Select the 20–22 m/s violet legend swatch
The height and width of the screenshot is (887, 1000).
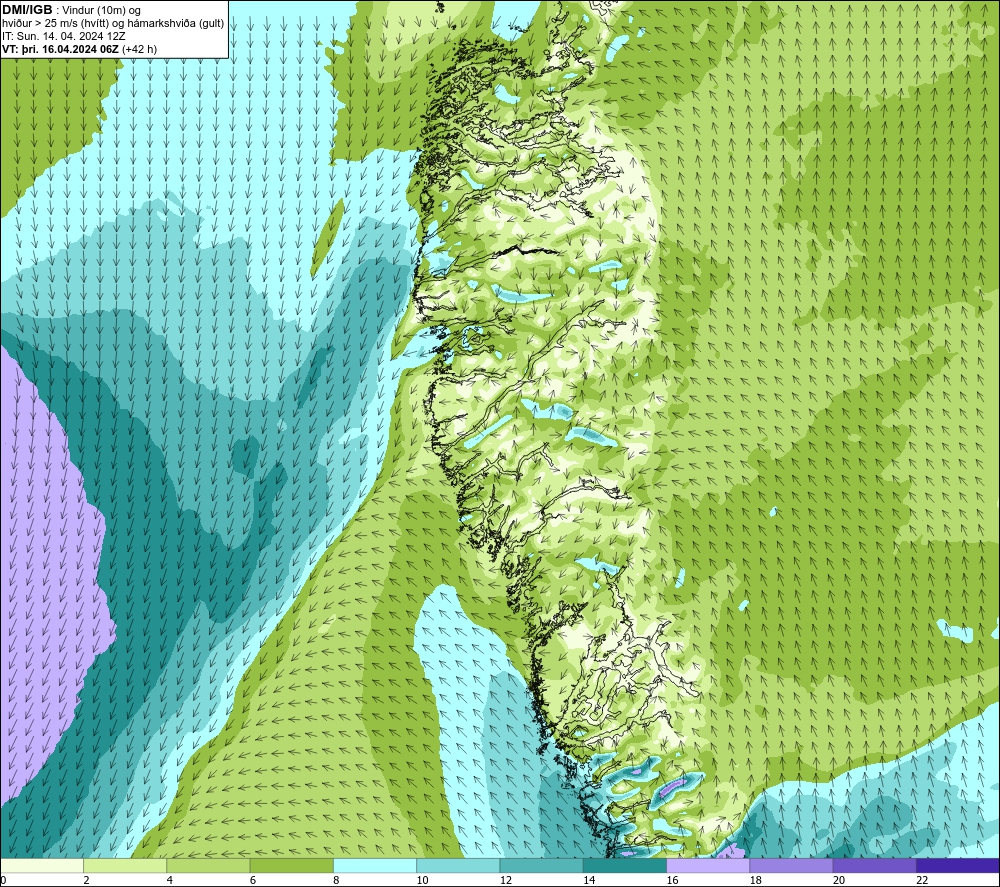(x=874, y=865)
